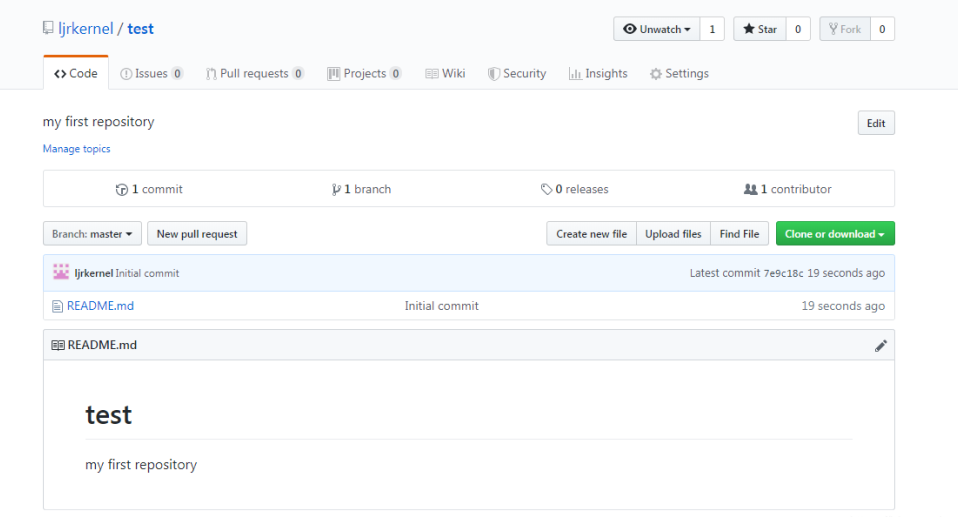Click Find File

coord(739,233)
